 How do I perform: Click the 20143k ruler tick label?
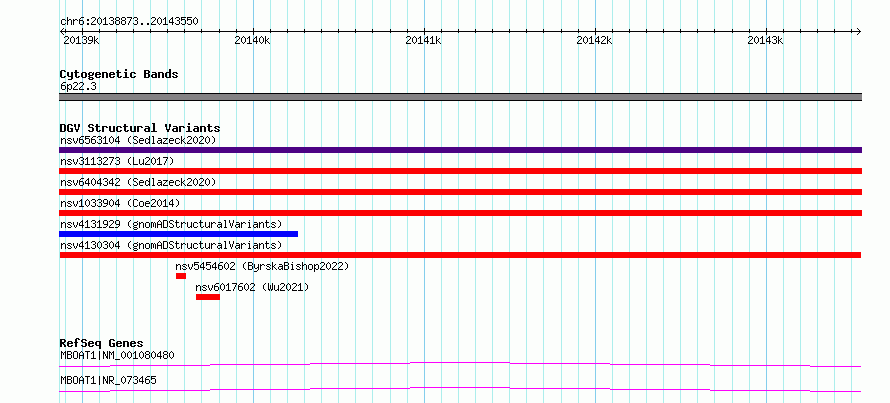point(766,40)
